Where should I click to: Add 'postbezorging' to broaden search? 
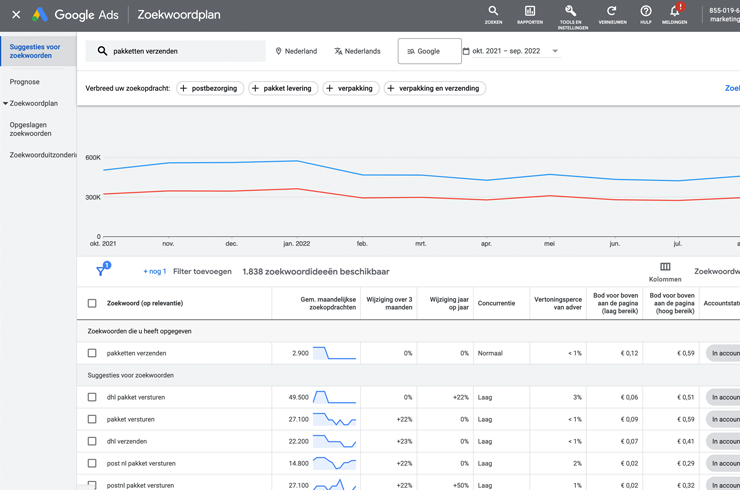(210, 88)
